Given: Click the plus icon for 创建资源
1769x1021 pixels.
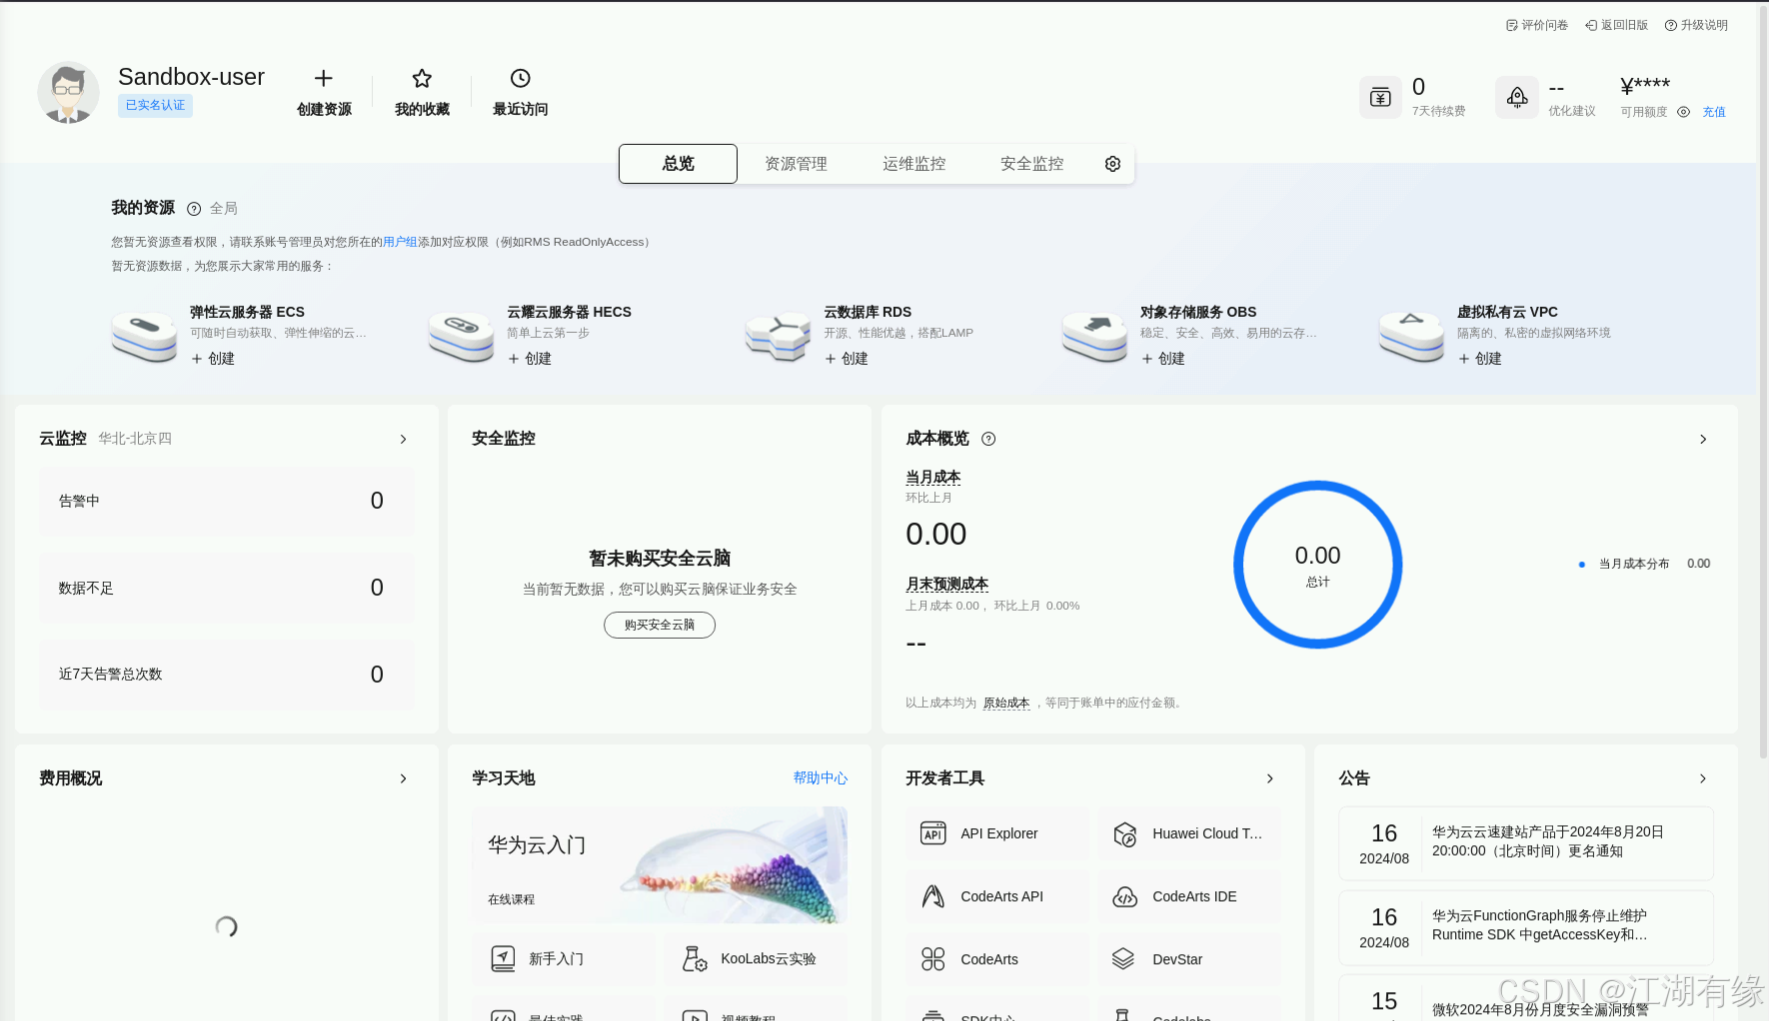Looking at the screenshot, I should (x=323, y=78).
